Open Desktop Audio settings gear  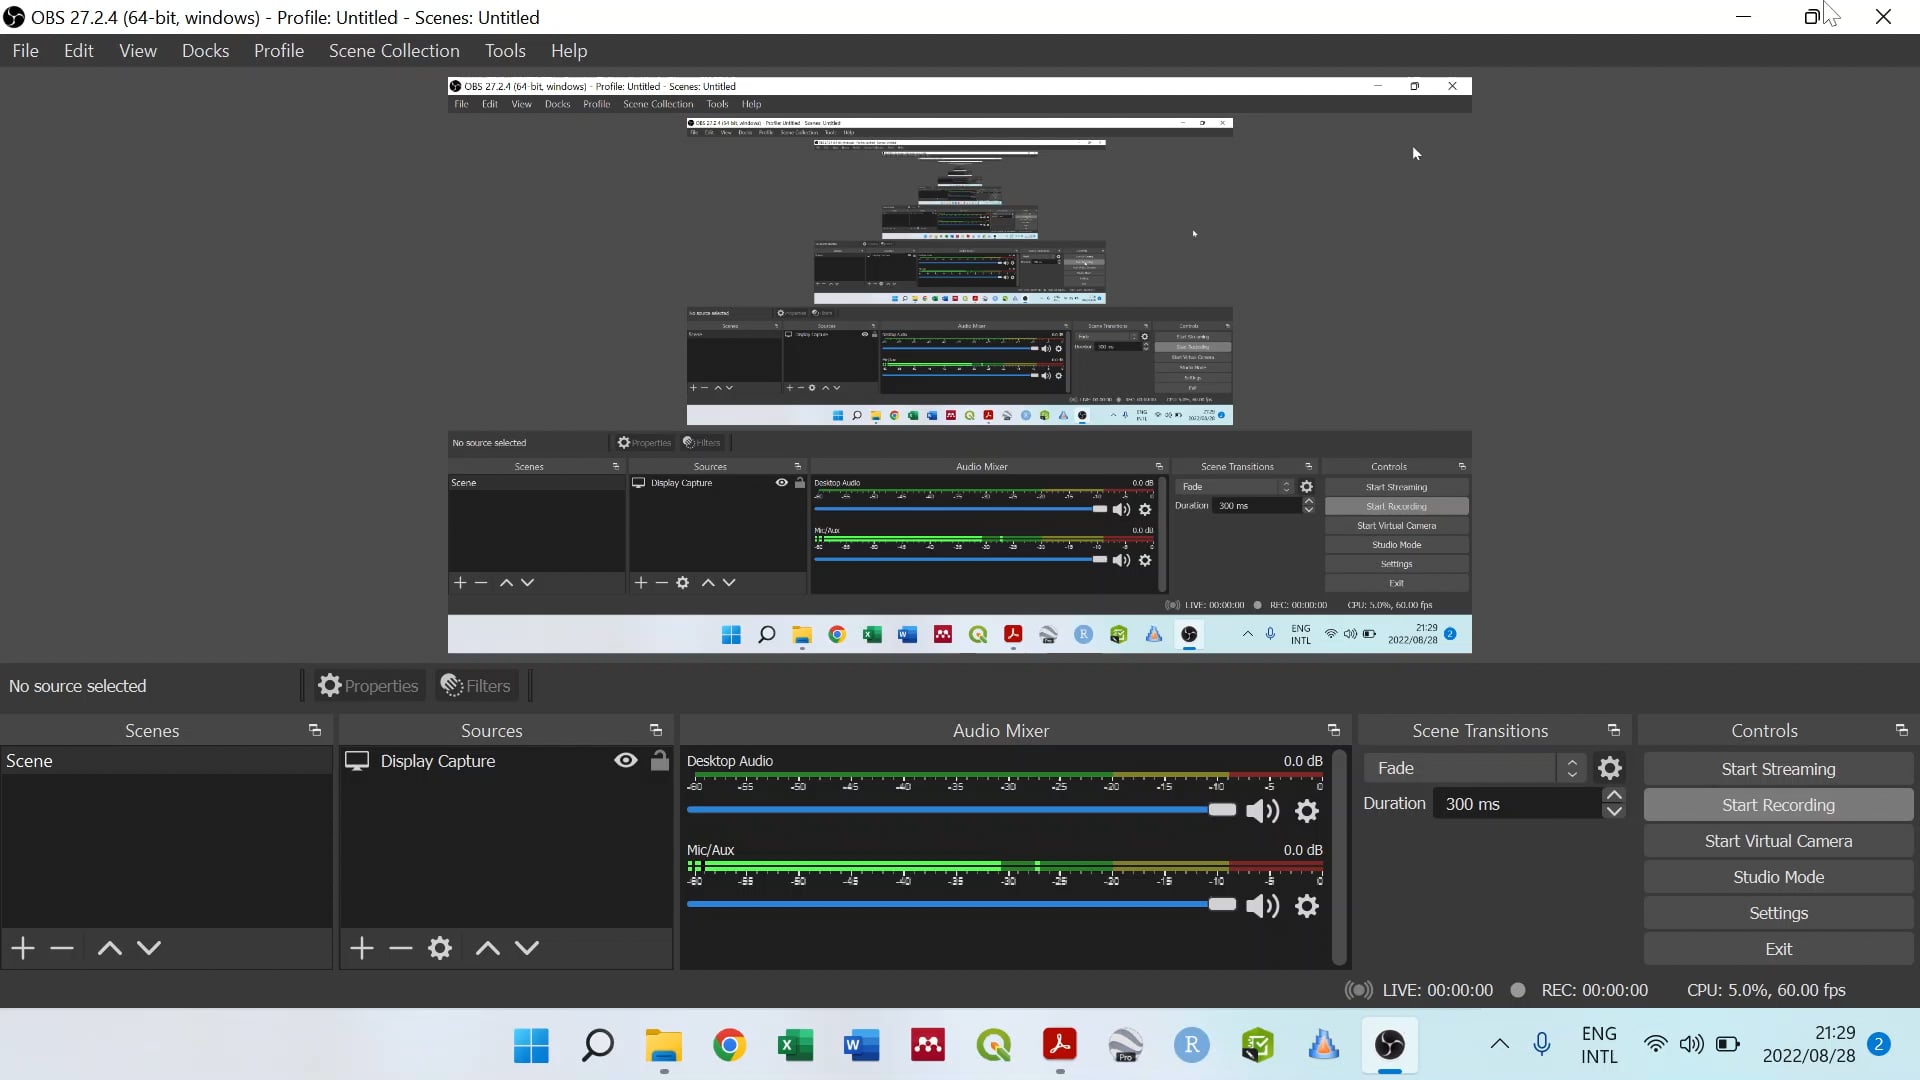[x=1307, y=811]
